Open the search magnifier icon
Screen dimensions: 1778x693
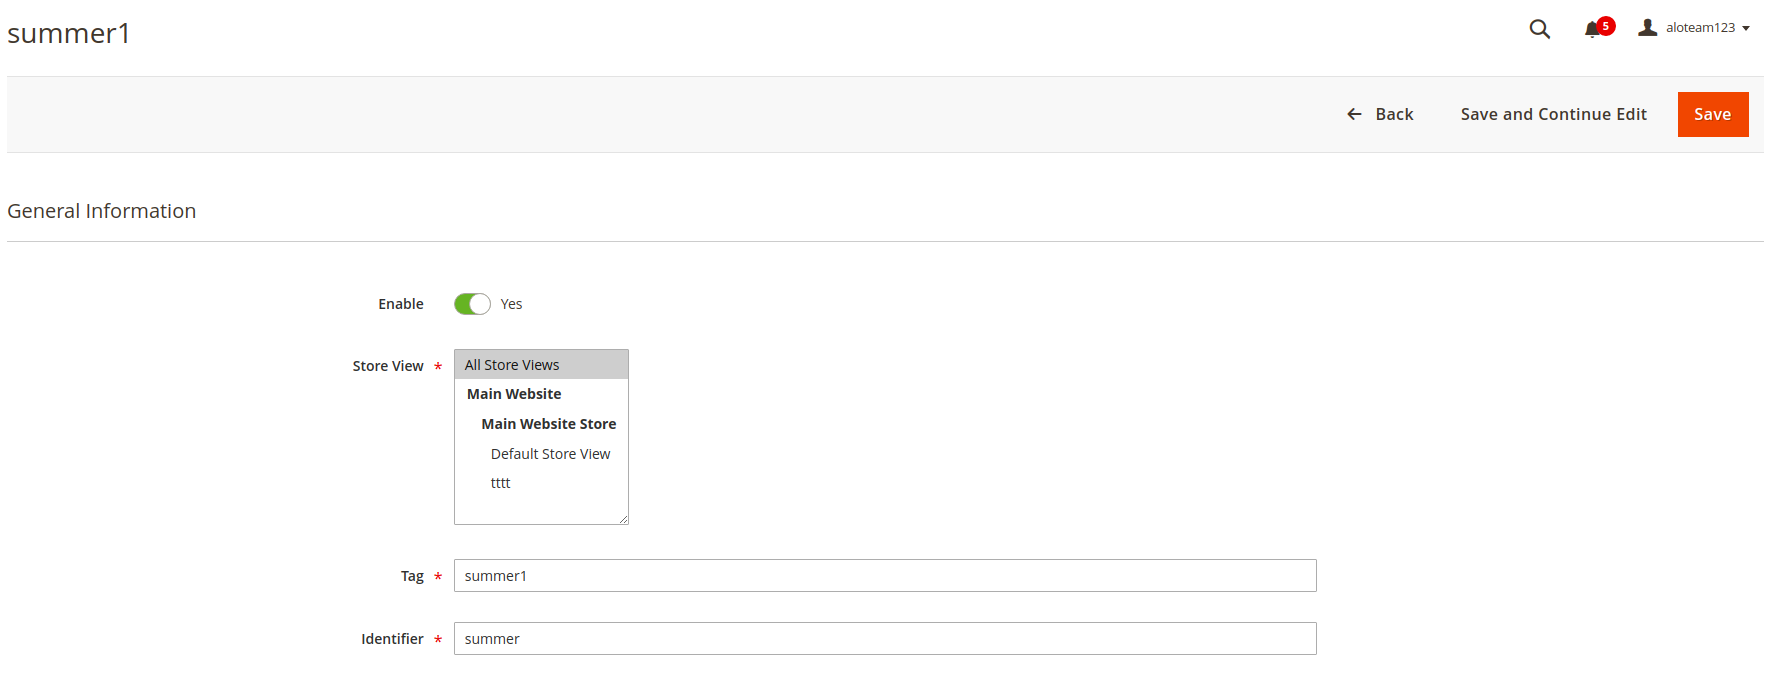click(1539, 29)
